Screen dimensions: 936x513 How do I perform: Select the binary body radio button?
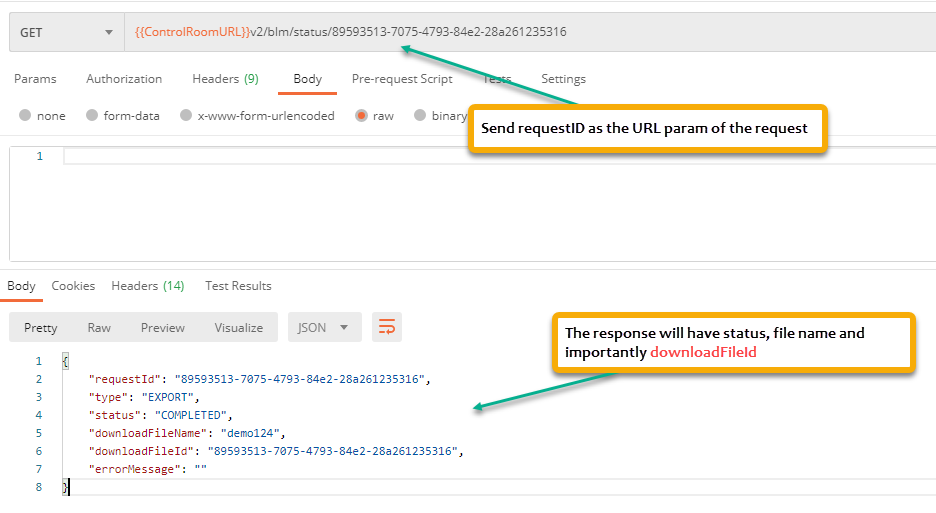pyautogui.click(x=420, y=115)
